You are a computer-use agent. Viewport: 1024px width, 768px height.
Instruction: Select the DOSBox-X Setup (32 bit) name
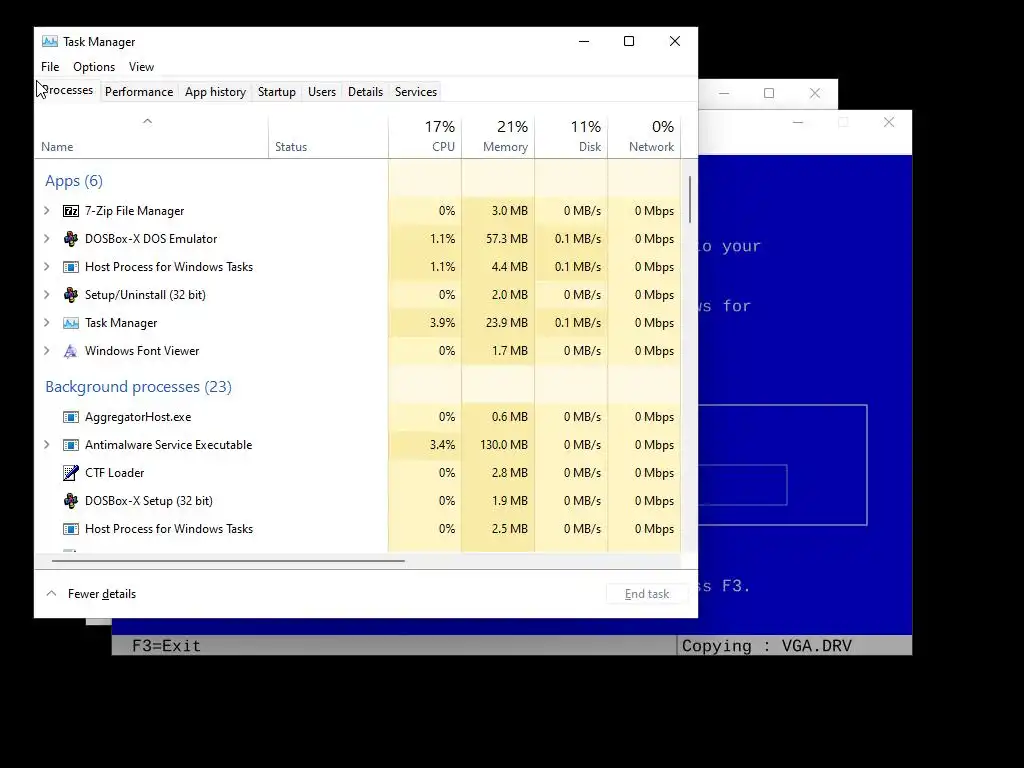[149, 501]
